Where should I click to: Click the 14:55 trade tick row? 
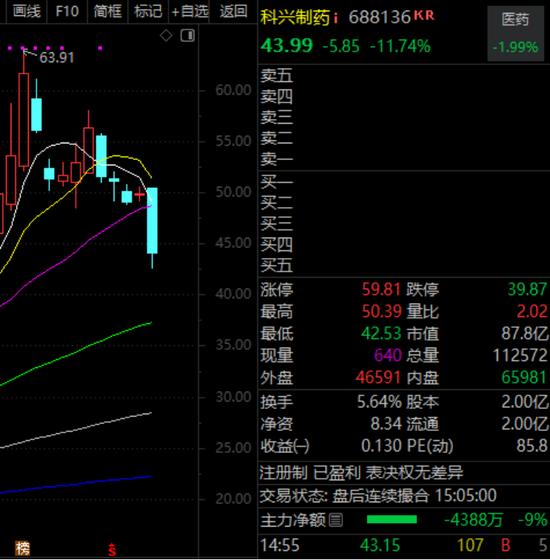coord(404,545)
